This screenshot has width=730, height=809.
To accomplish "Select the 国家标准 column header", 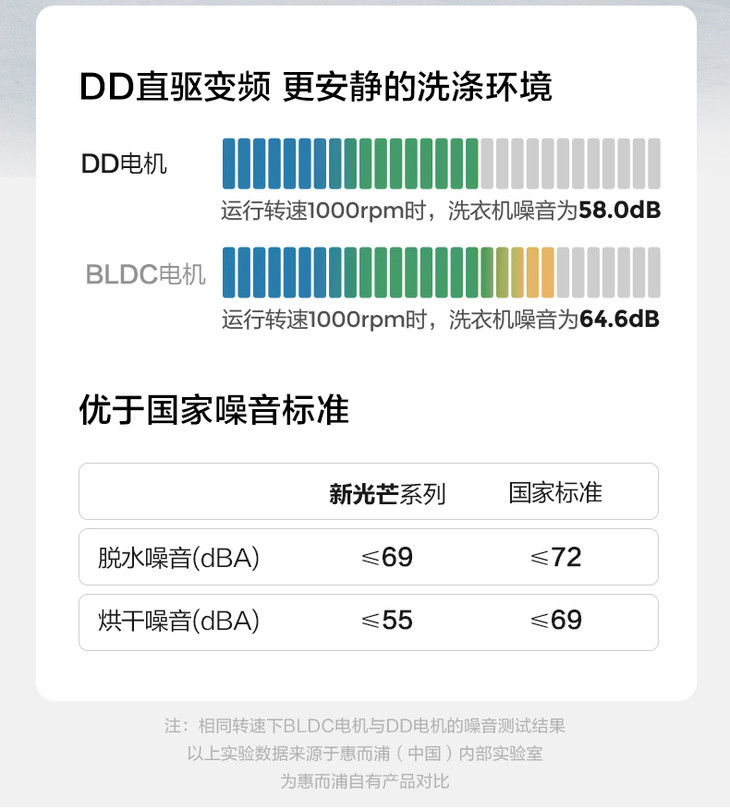I will pos(555,493).
